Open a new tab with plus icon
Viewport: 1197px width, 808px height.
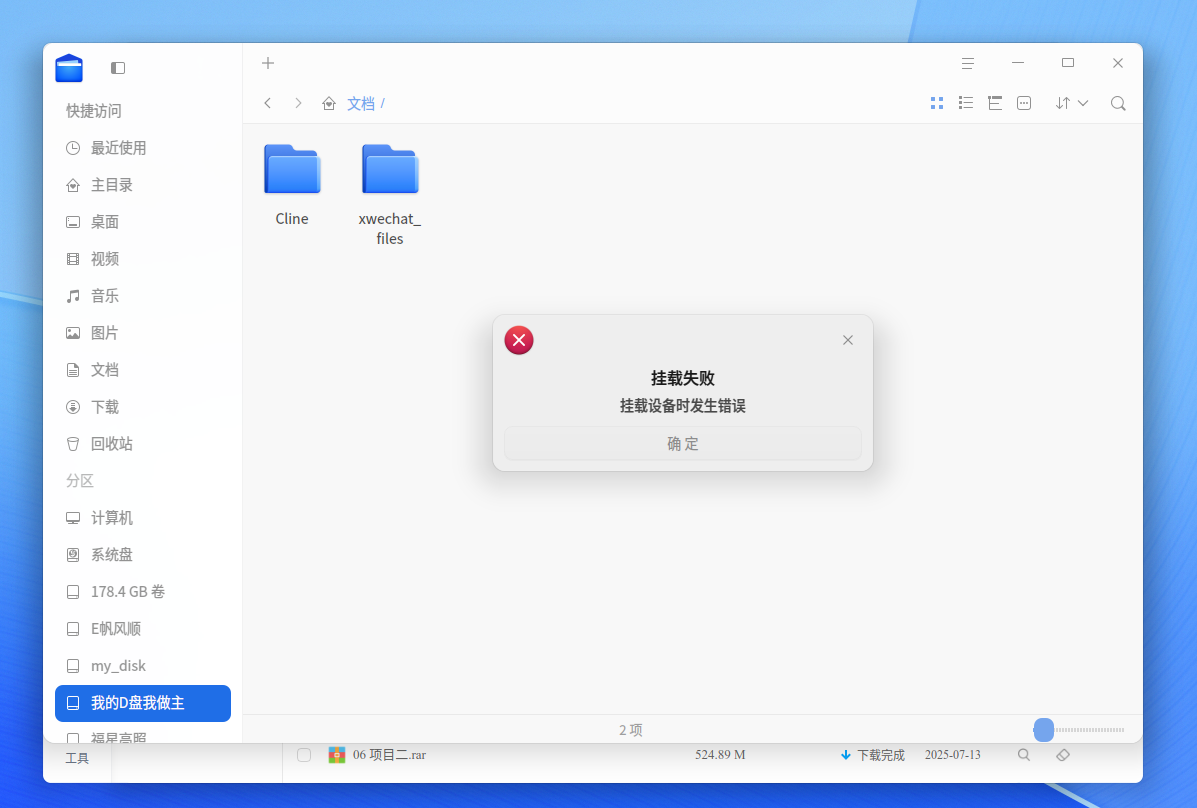pyautogui.click(x=268, y=63)
